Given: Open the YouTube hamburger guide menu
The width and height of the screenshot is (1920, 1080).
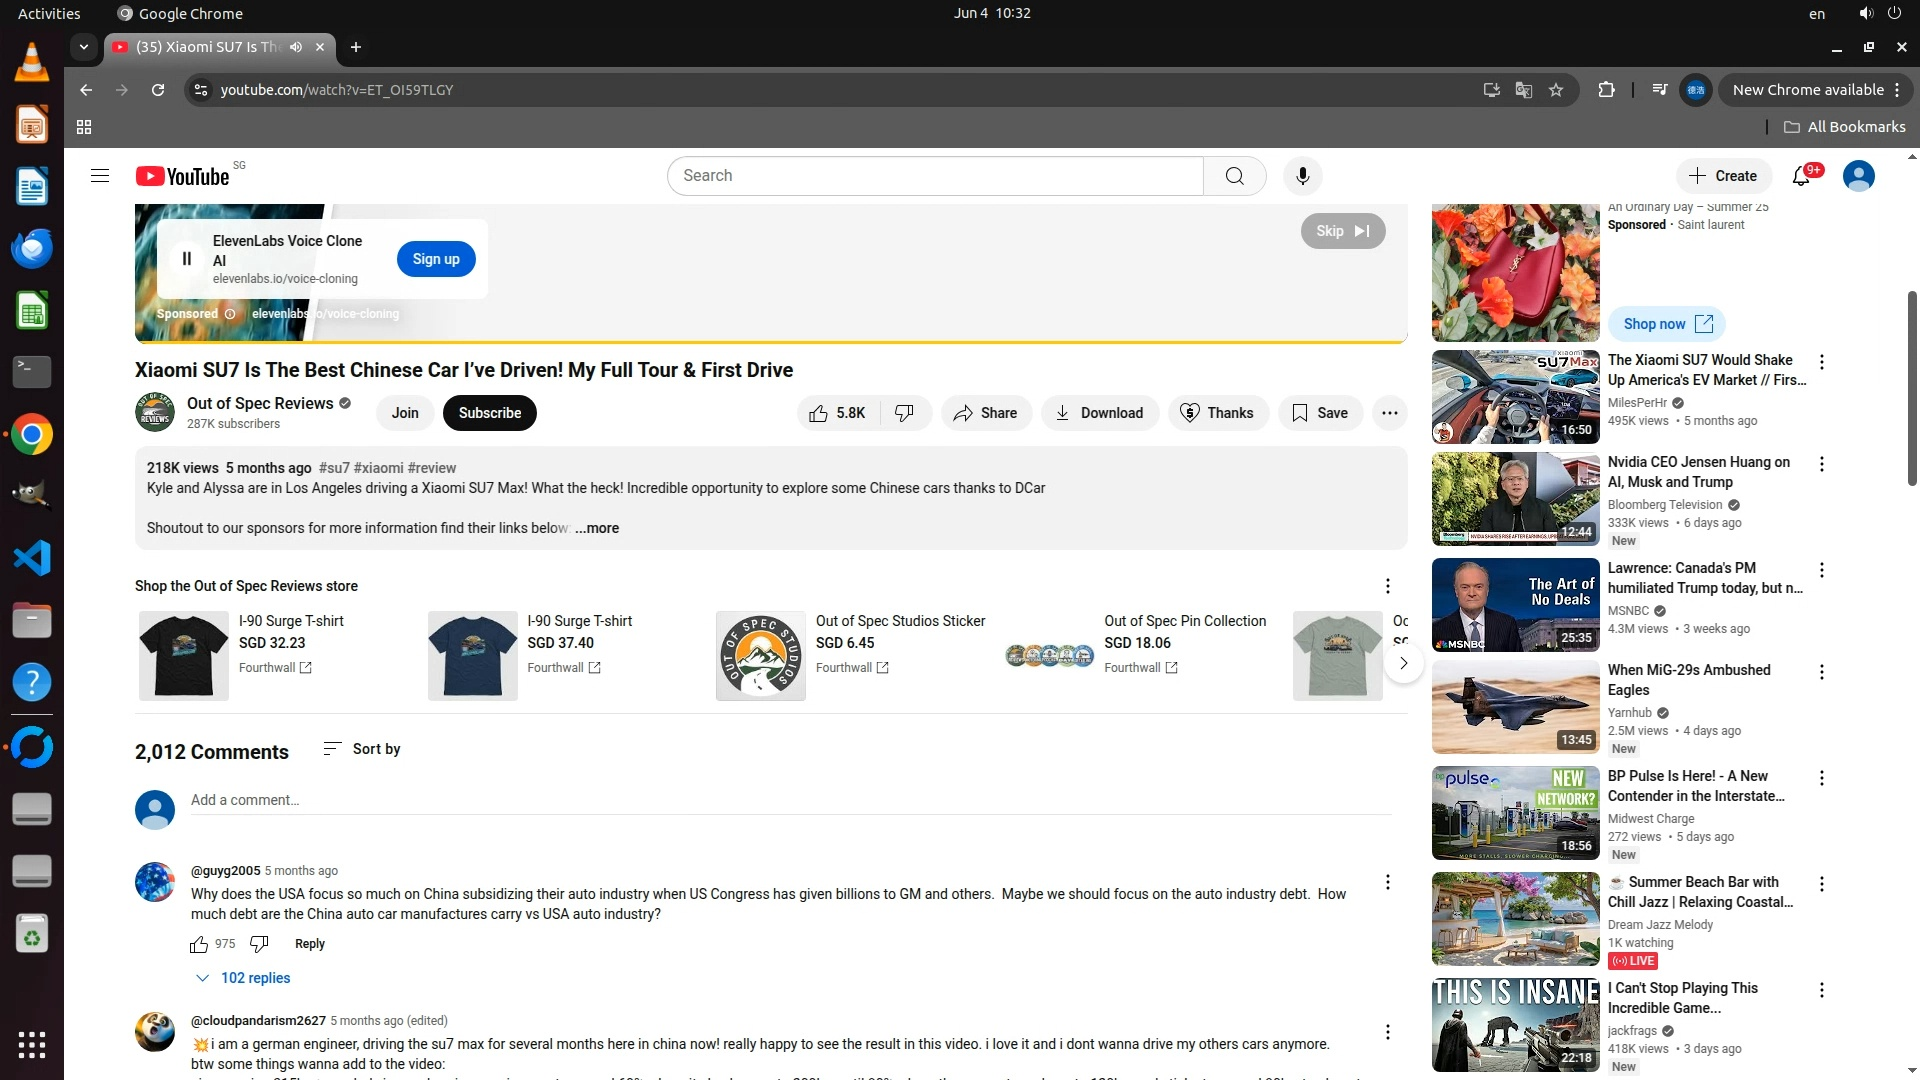Looking at the screenshot, I should pyautogui.click(x=99, y=176).
